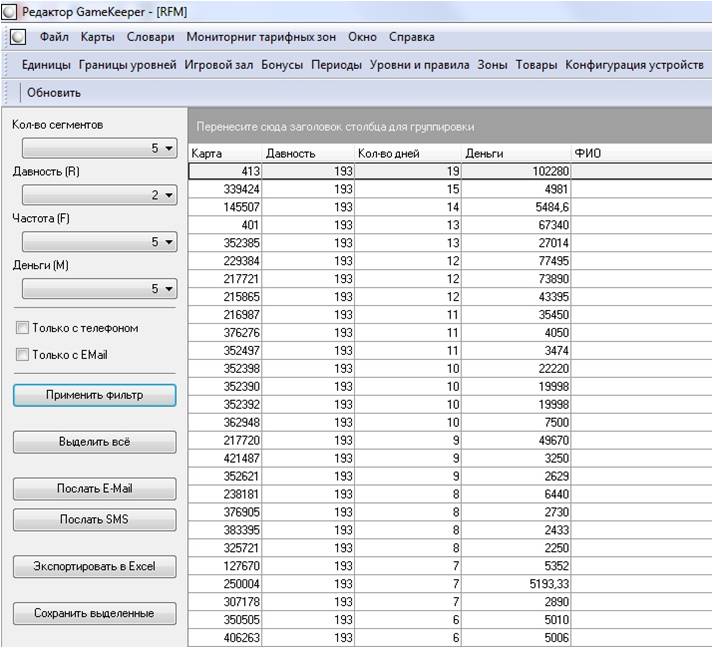Open the Мониторинг тарифных зон menu
Screen dimensions: 713x648
tap(261, 37)
